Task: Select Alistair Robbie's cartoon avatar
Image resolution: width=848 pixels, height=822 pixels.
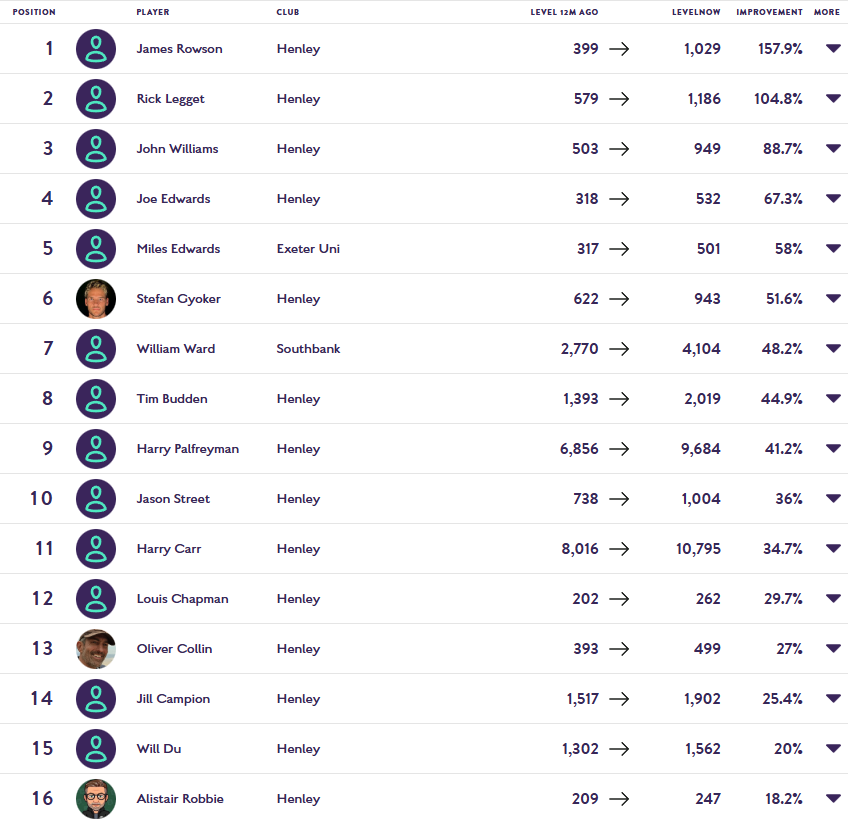Action: click(x=96, y=799)
